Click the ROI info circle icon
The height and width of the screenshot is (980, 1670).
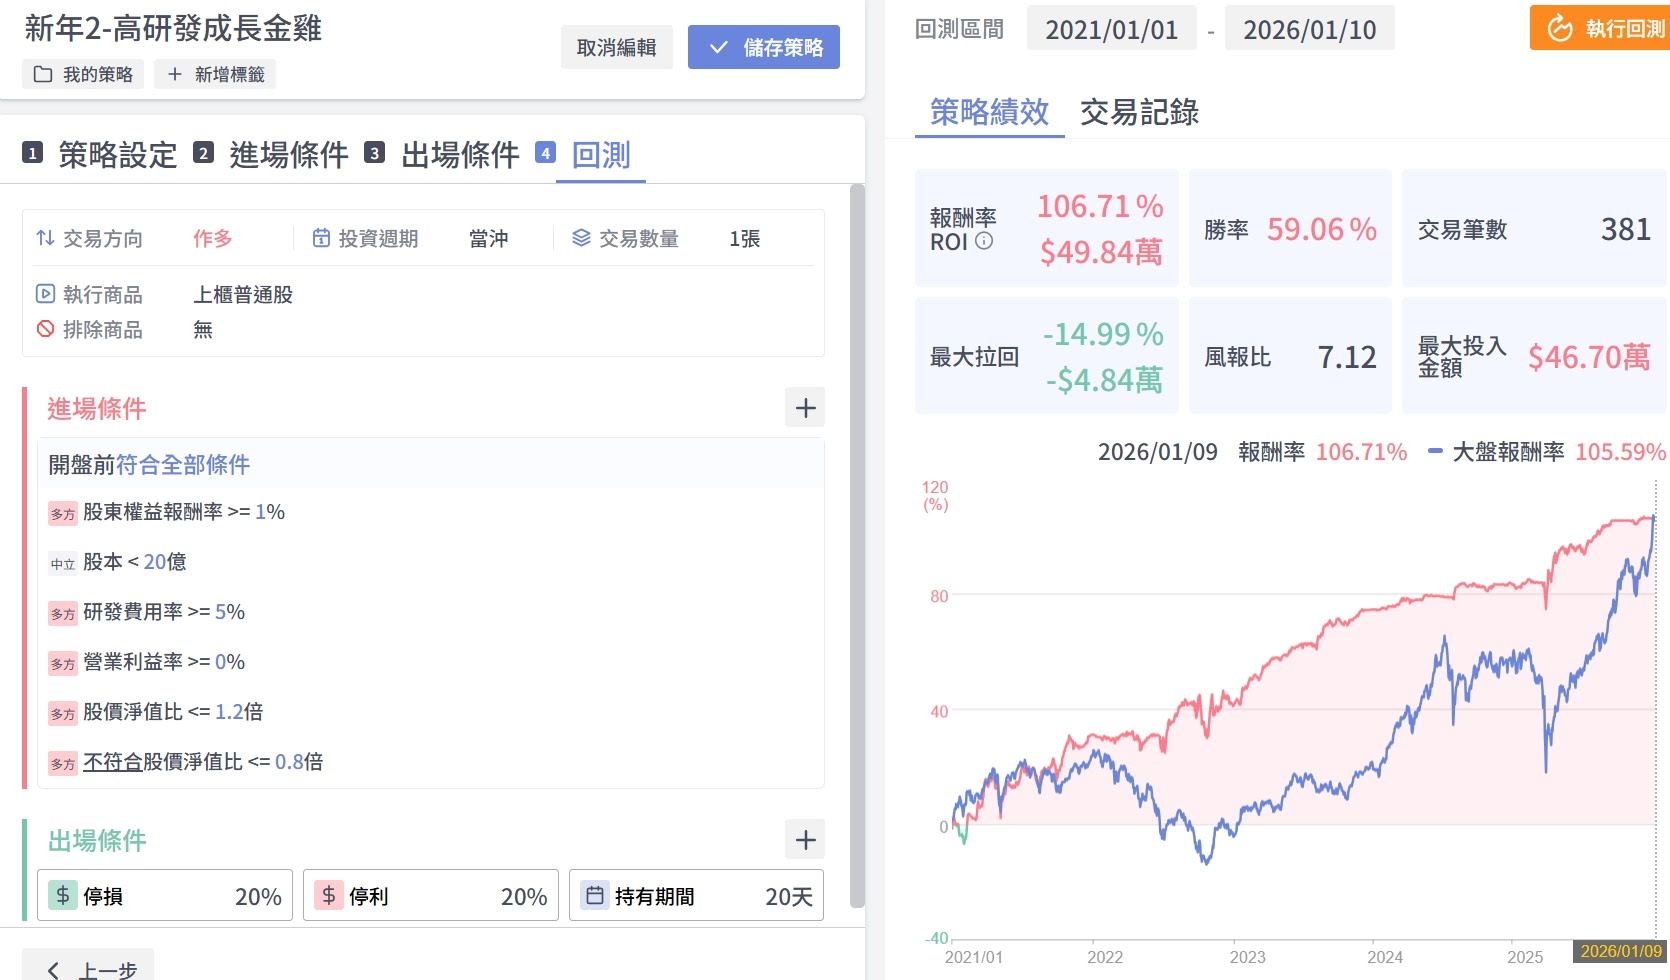tap(984, 241)
